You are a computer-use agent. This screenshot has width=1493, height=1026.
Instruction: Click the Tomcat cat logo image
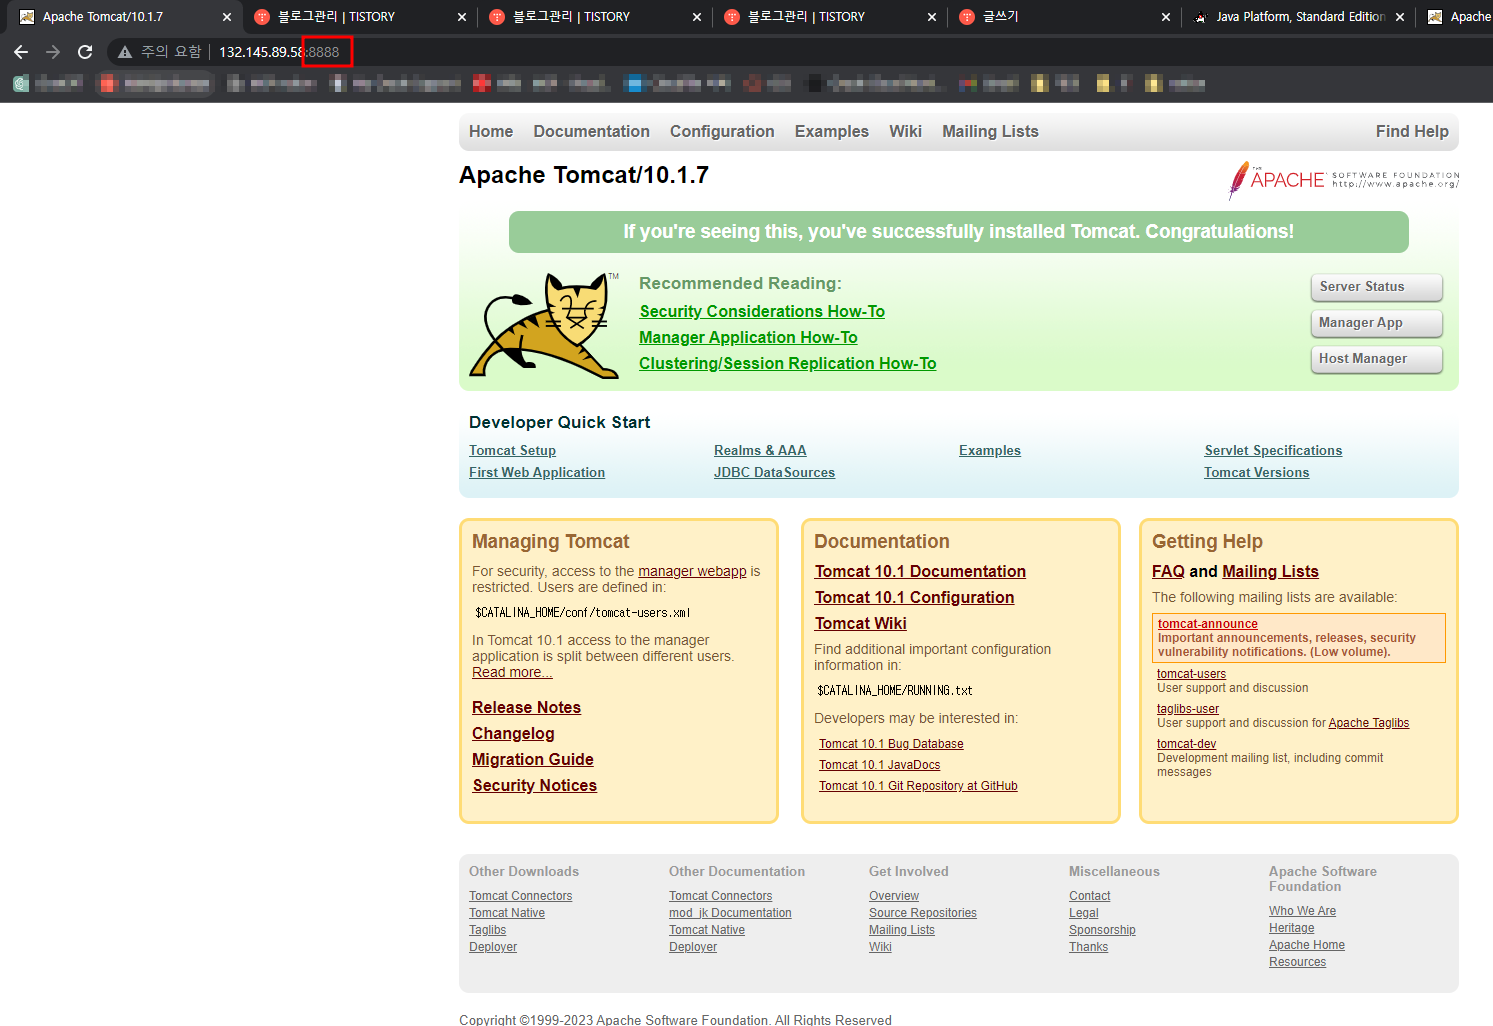544,325
